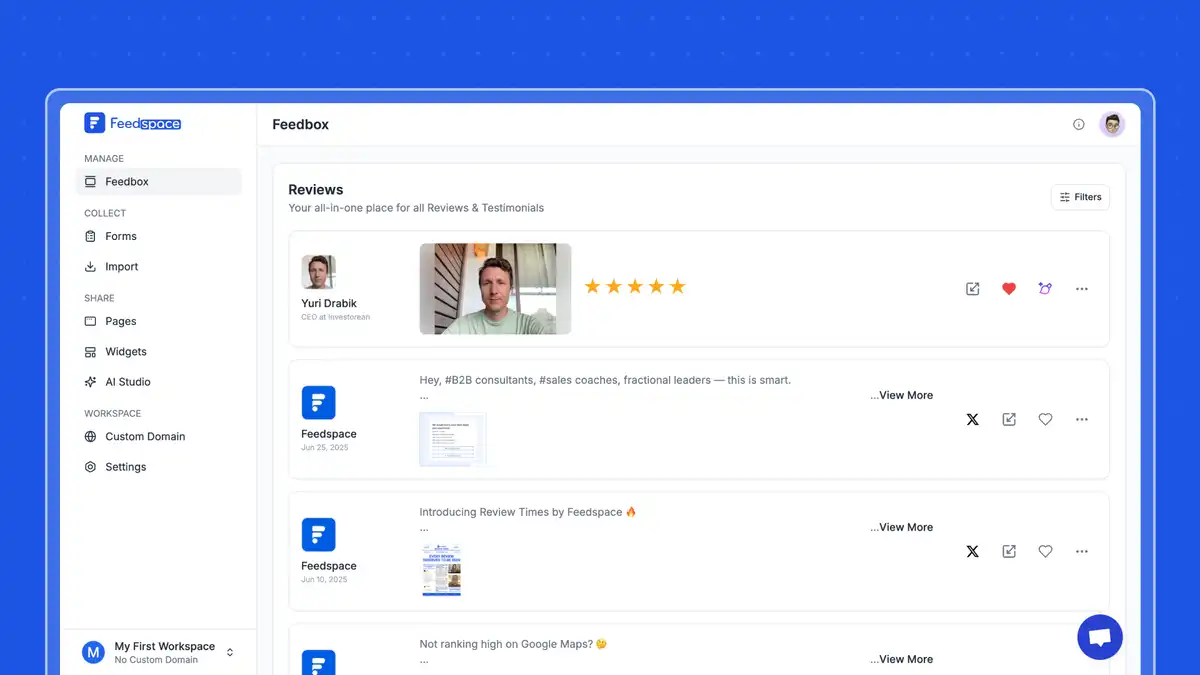
Task: Expand View More on Review Times post
Action: [902, 528]
